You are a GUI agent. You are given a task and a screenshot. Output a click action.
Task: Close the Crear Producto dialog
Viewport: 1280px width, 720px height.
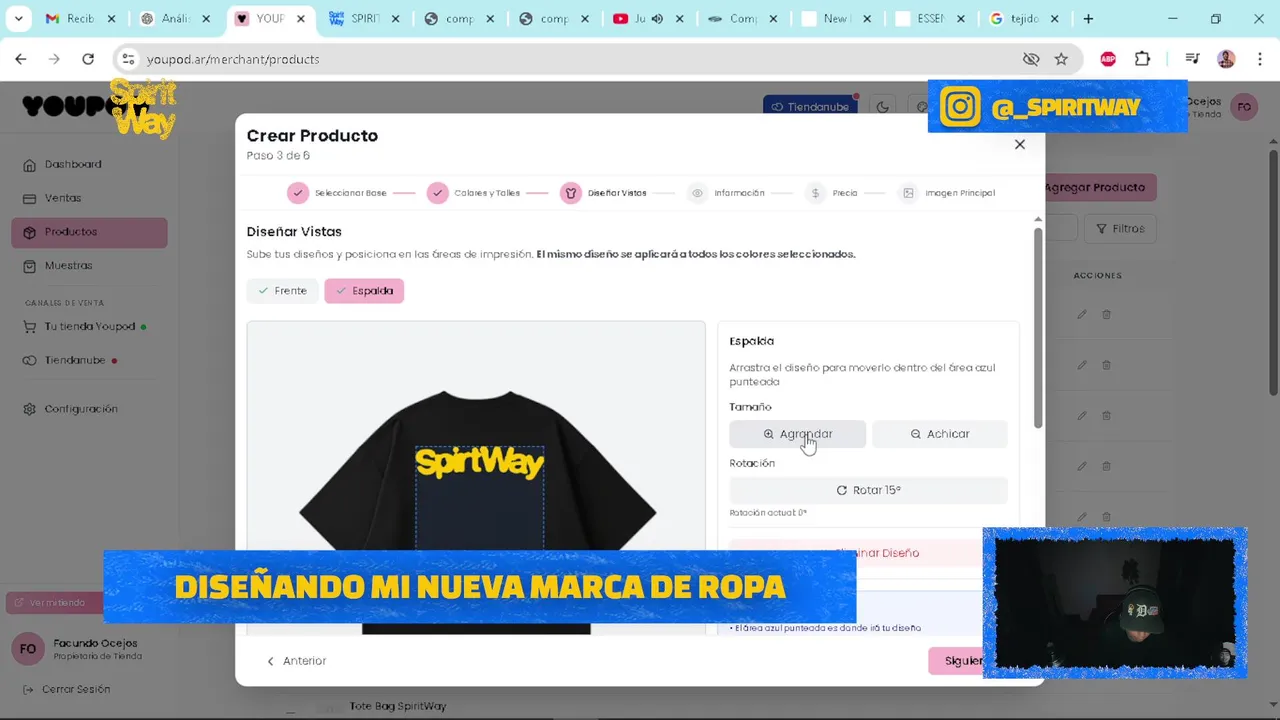pos(1019,144)
